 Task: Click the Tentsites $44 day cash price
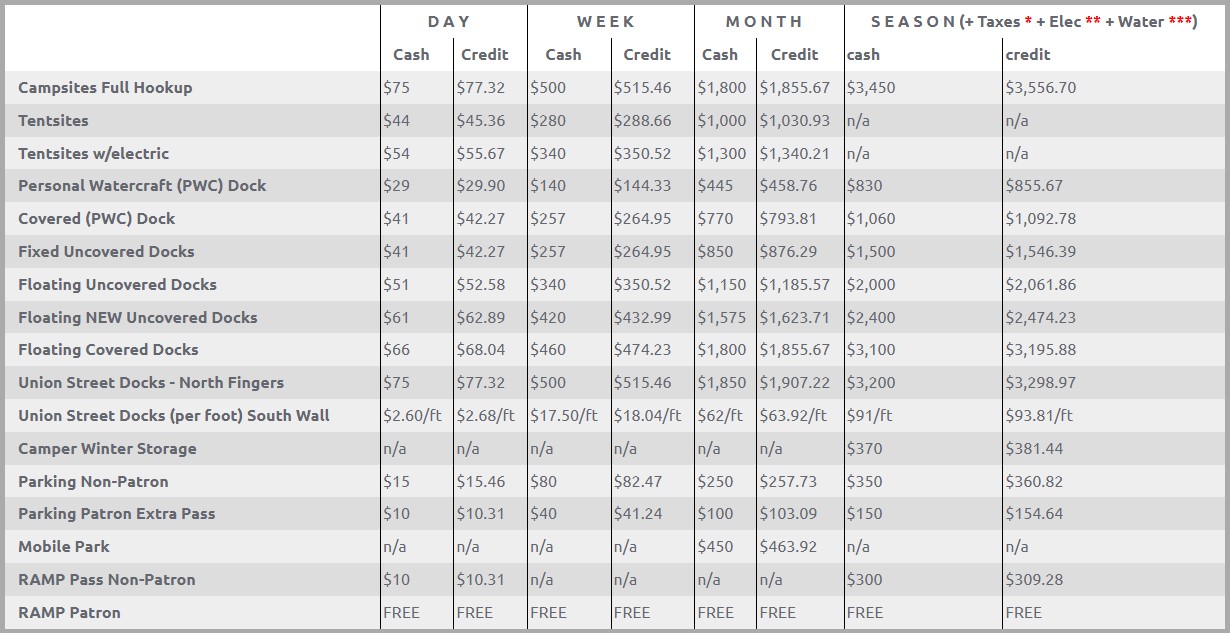coord(396,120)
